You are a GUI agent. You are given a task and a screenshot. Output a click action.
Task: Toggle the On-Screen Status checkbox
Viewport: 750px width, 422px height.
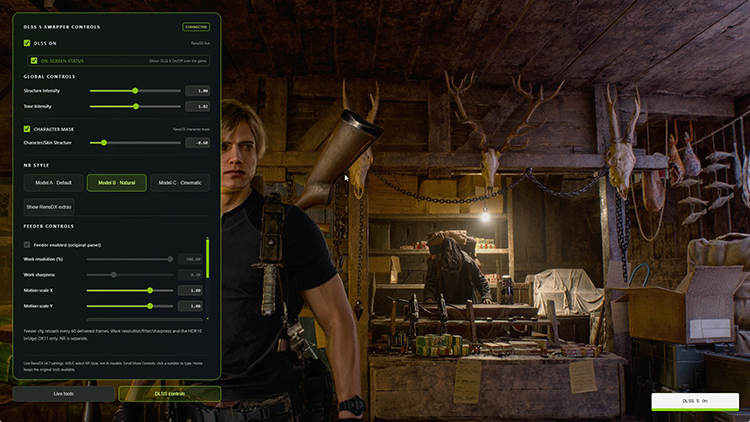pyautogui.click(x=34, y=61)
